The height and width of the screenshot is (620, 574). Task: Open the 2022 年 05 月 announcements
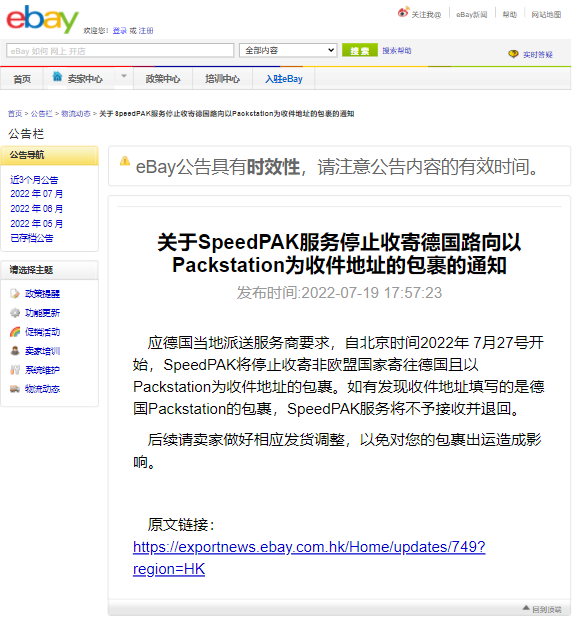pyautogui.click(x=36, y=224)
